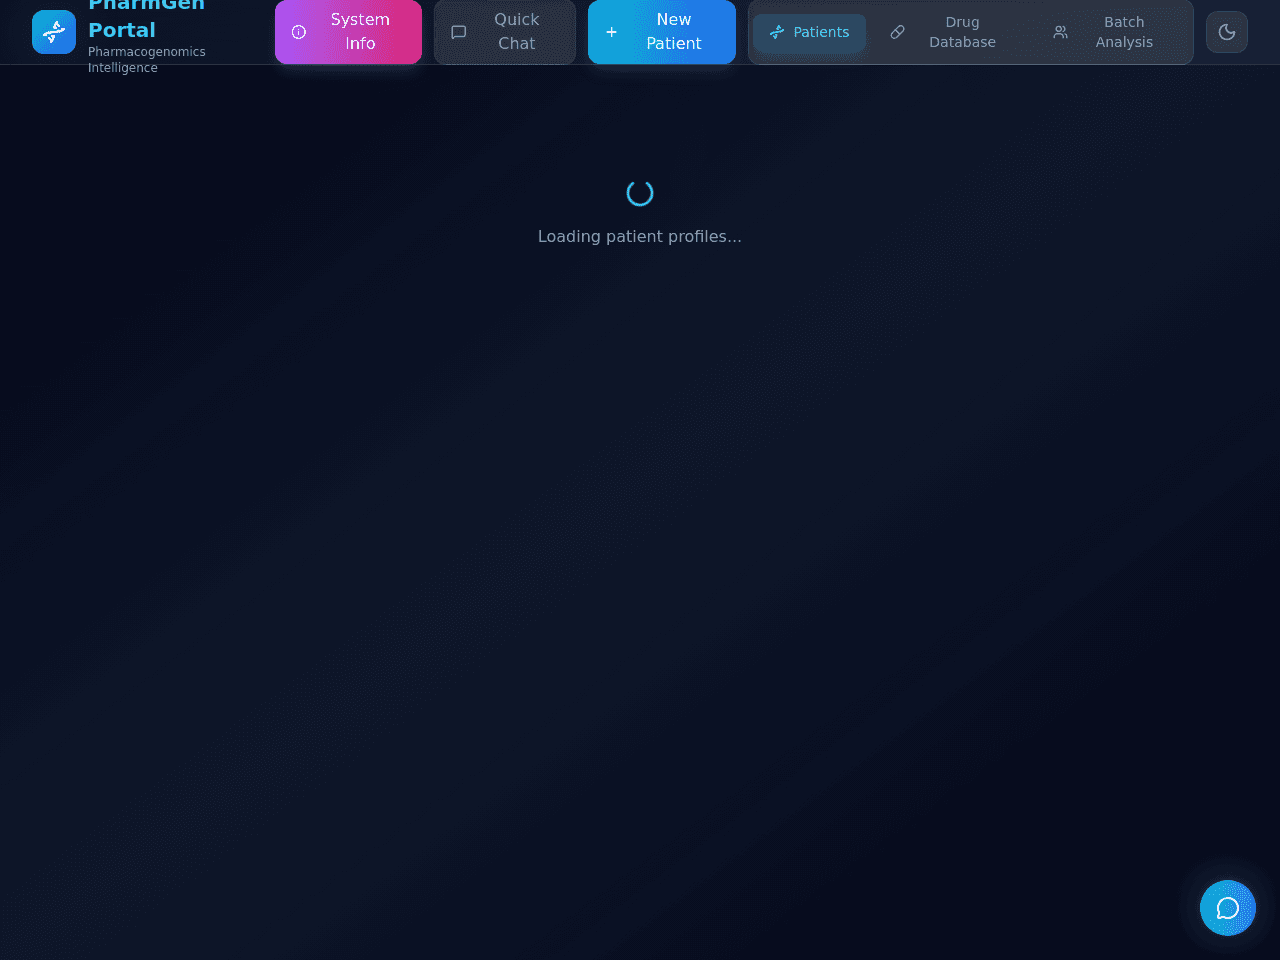
Task: Open Quick Chat
Action: 505,32
